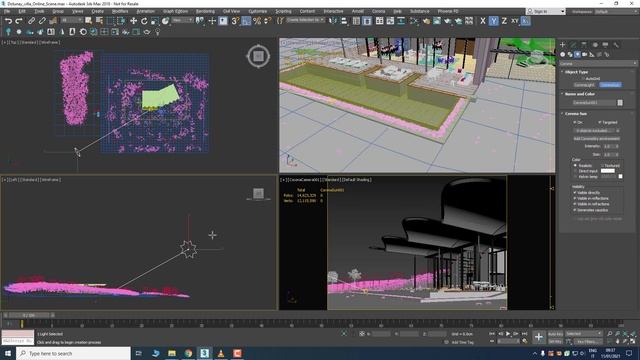The width and height of the screenshot is (640, 360).
Task: Open the Create Selection Set dropdown
Action: [305, 20]
